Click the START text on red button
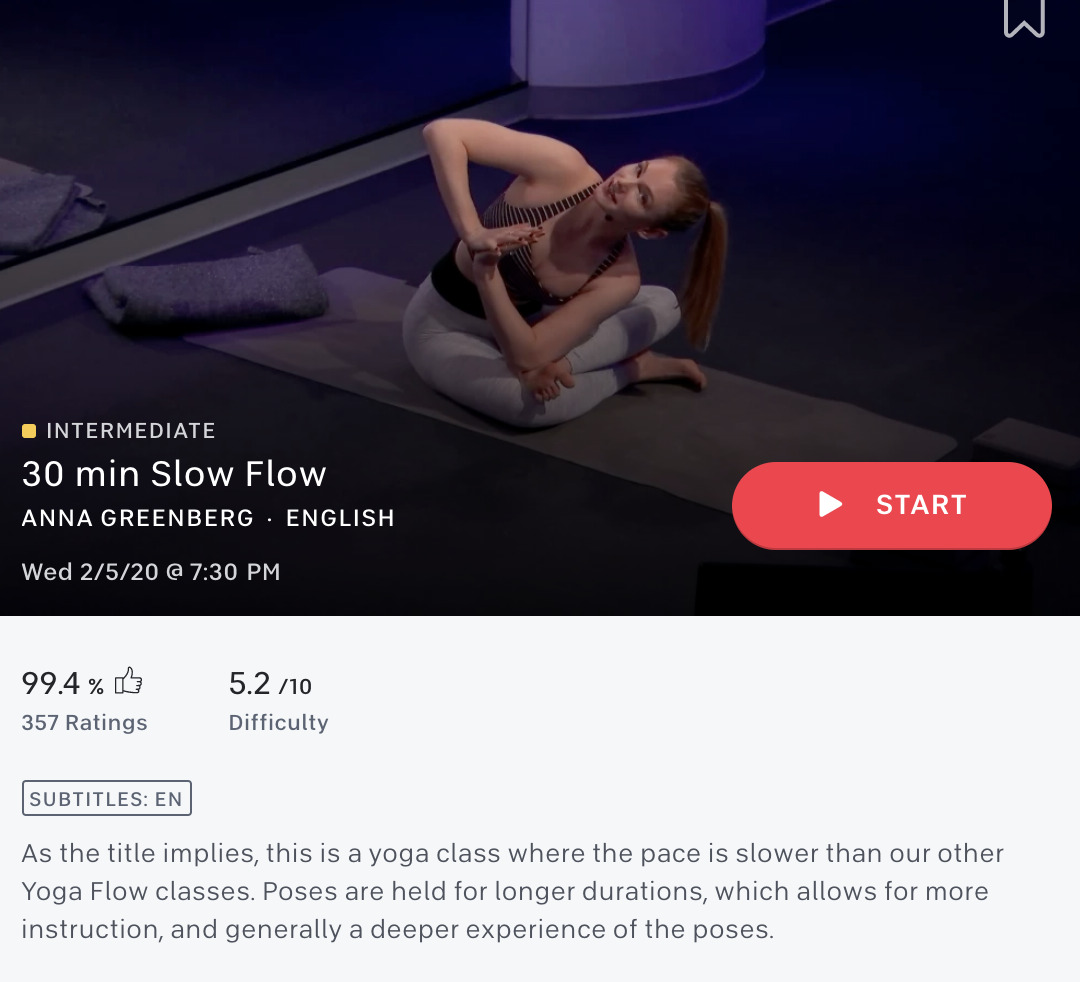Screen dimensions: 1080x982 (921, 505)
